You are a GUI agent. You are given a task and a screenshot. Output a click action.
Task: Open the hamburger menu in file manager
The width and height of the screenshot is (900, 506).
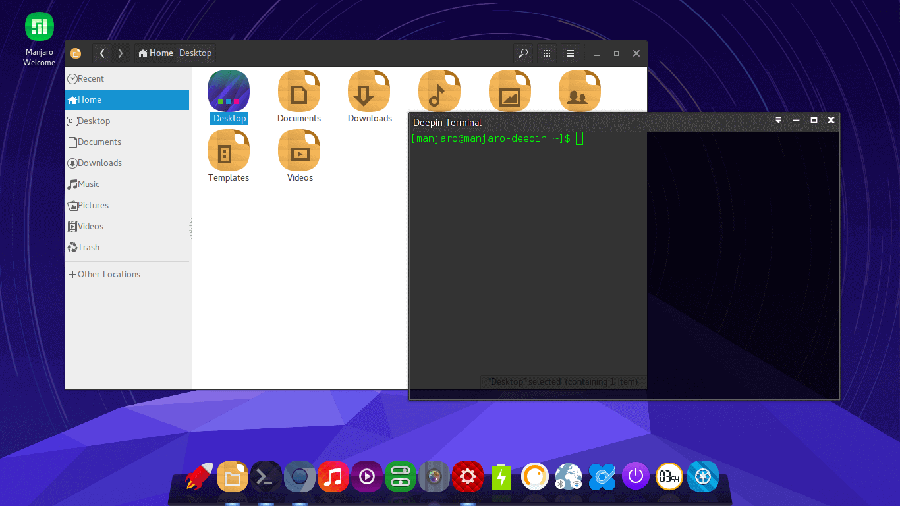coord(571,53)
